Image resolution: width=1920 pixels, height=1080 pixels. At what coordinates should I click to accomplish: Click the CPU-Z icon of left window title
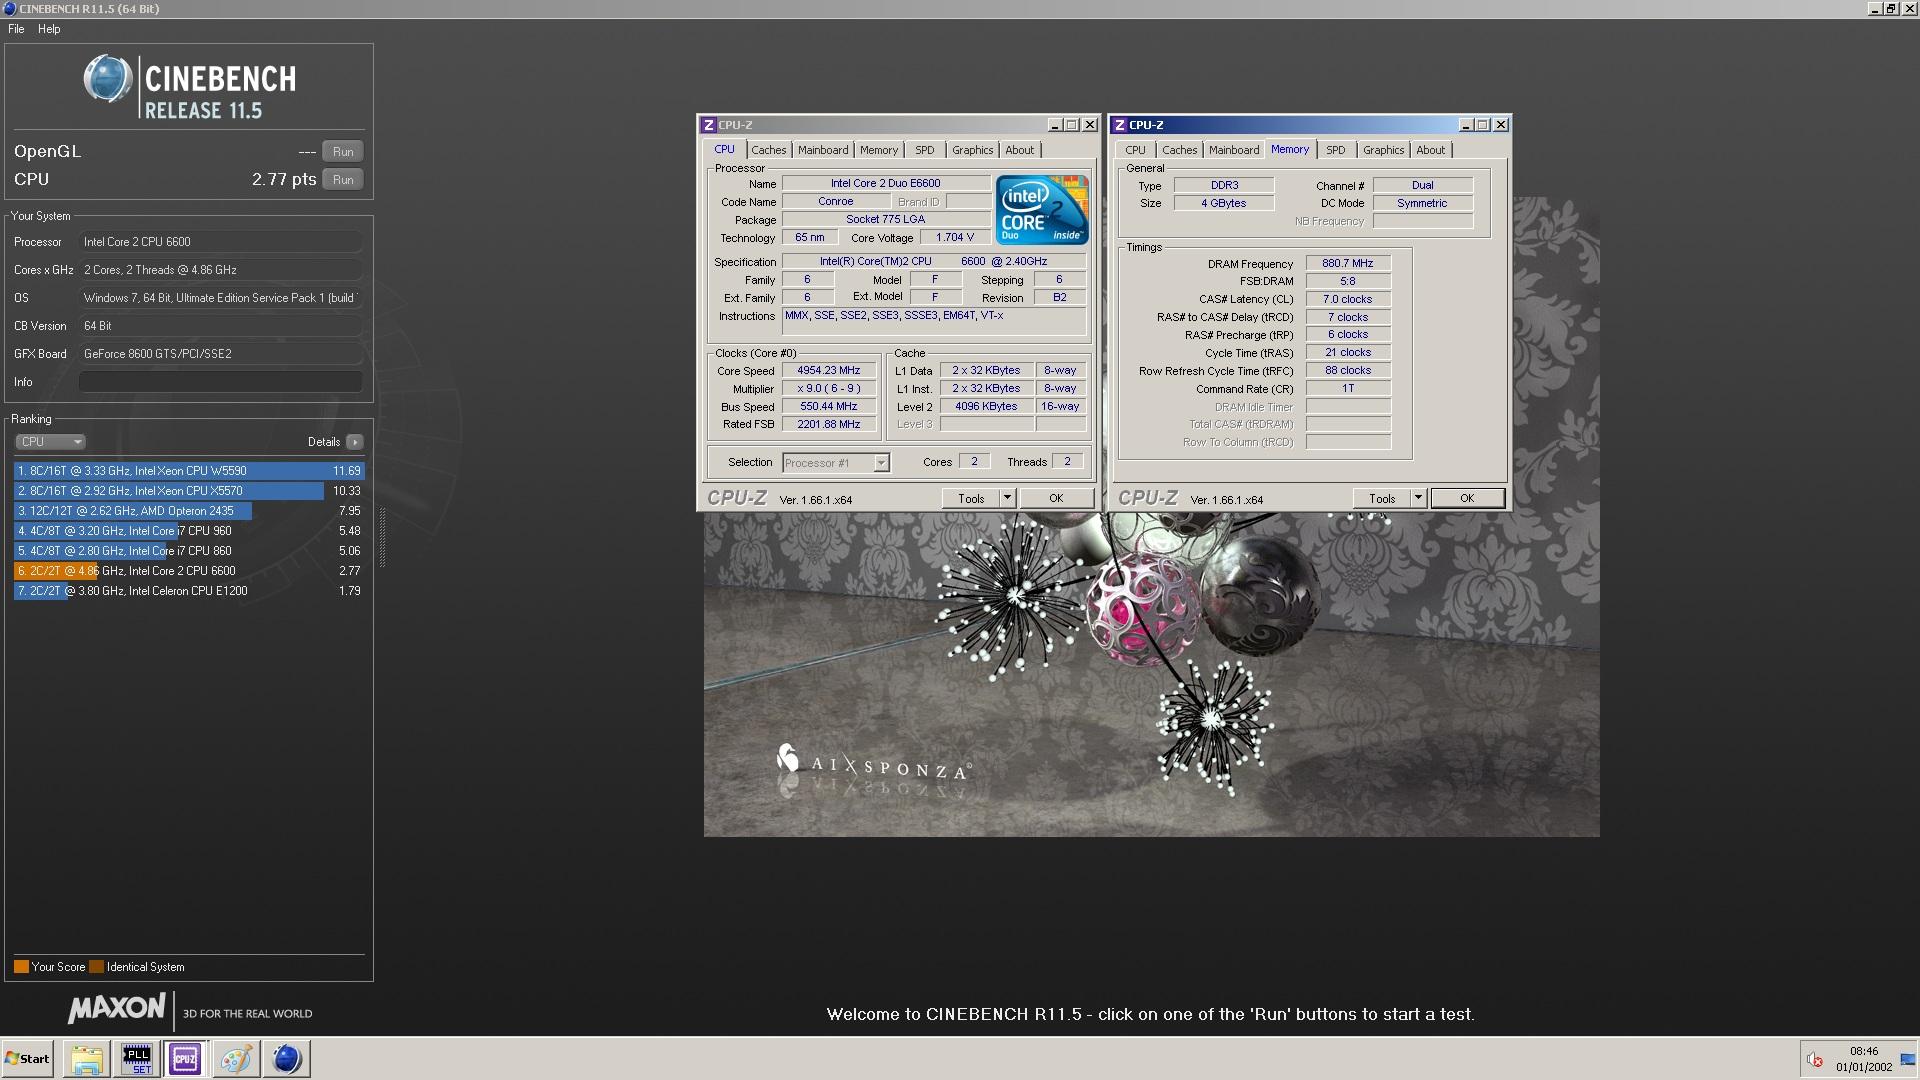click(708, 125)
